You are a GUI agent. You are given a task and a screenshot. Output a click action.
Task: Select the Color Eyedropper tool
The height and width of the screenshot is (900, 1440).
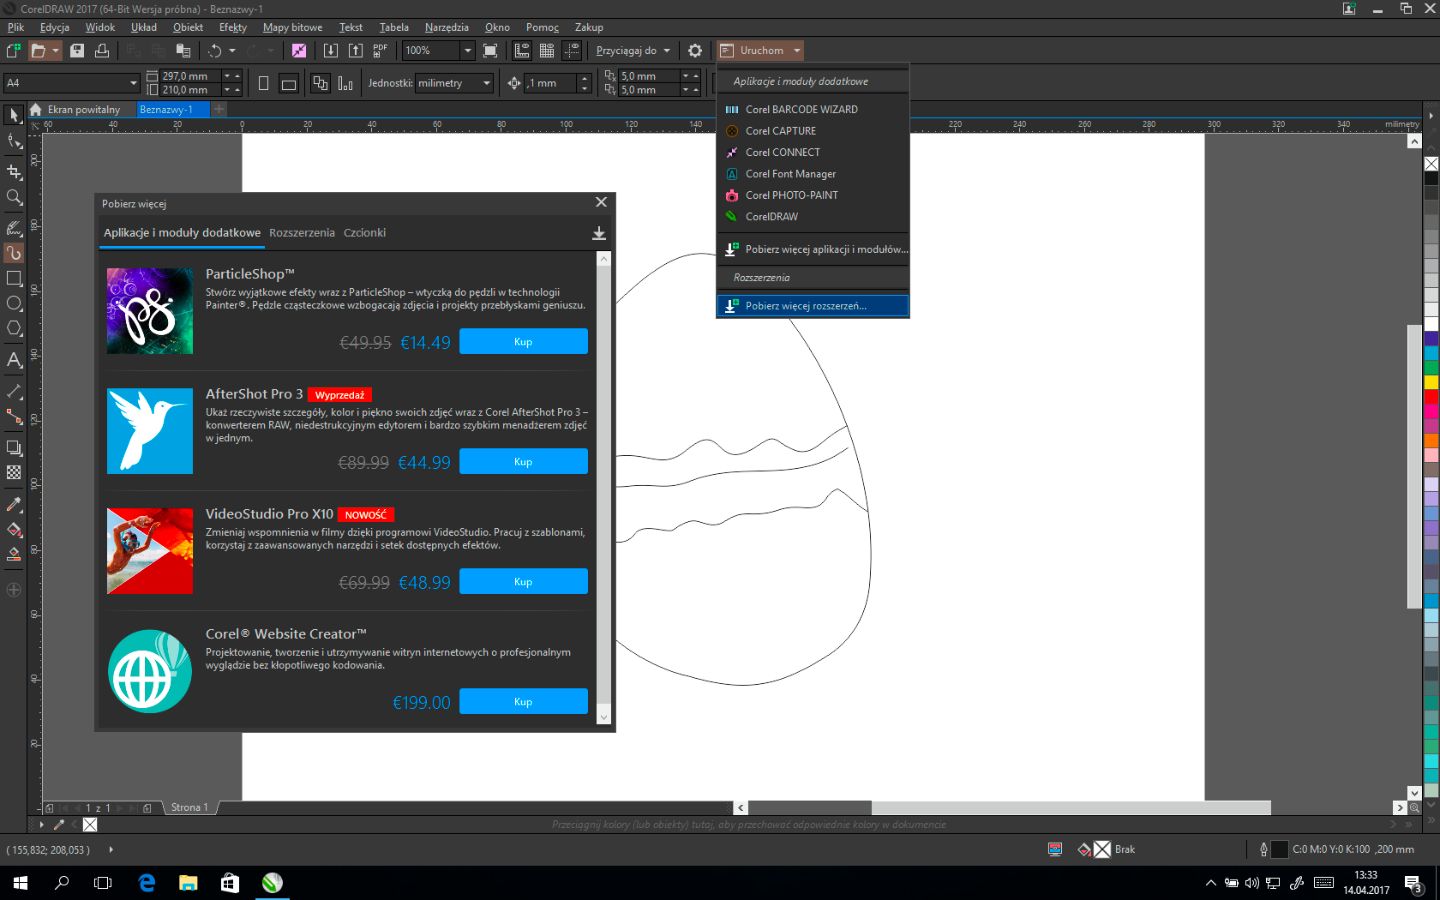coord(14,504)
